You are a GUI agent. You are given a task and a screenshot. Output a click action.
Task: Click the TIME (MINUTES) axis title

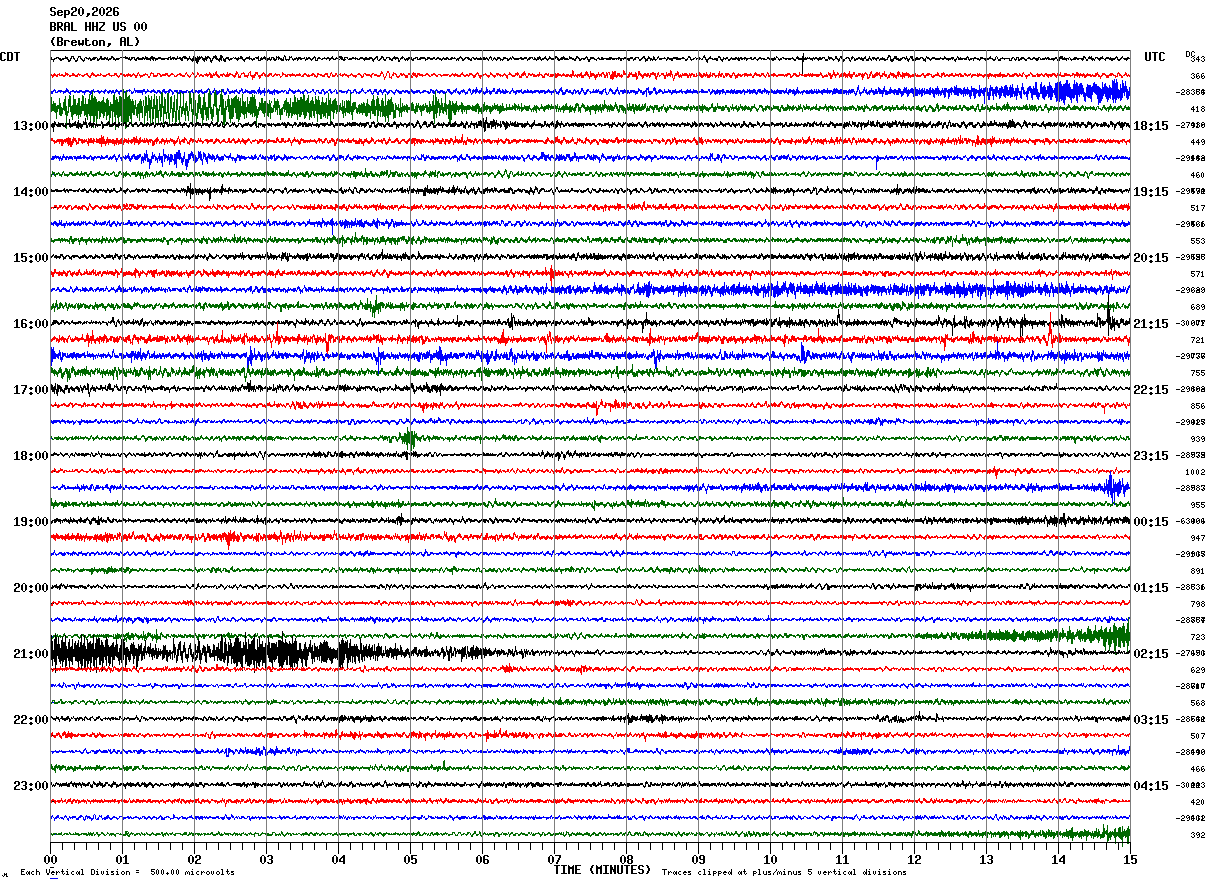602,870
